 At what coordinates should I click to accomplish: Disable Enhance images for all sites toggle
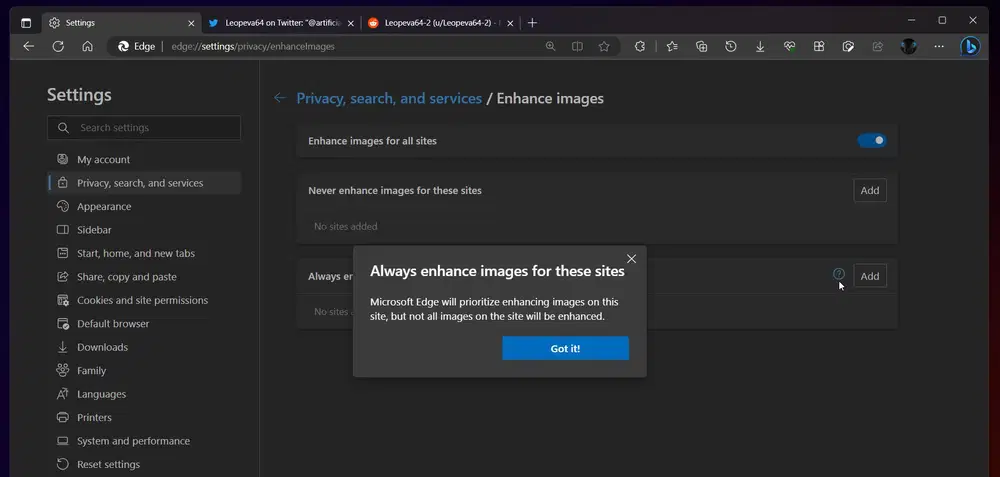[x=871, y=141]
